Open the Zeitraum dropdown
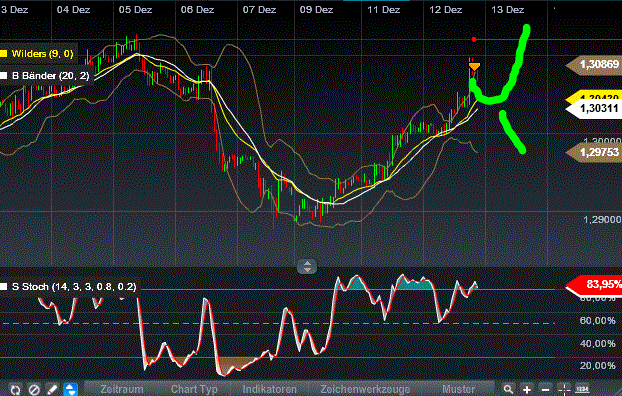 122,389
